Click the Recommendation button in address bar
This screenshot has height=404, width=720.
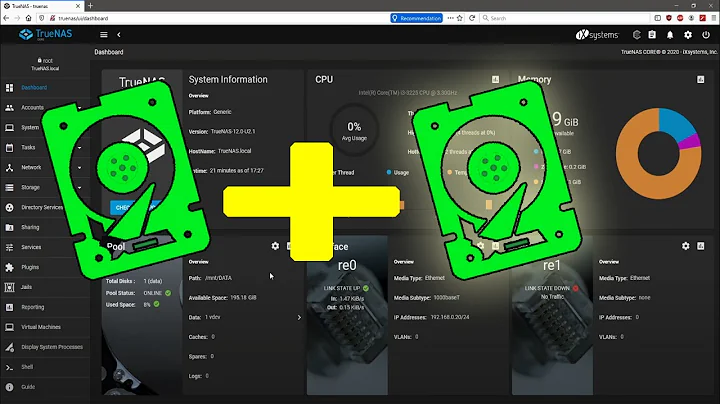416,18
